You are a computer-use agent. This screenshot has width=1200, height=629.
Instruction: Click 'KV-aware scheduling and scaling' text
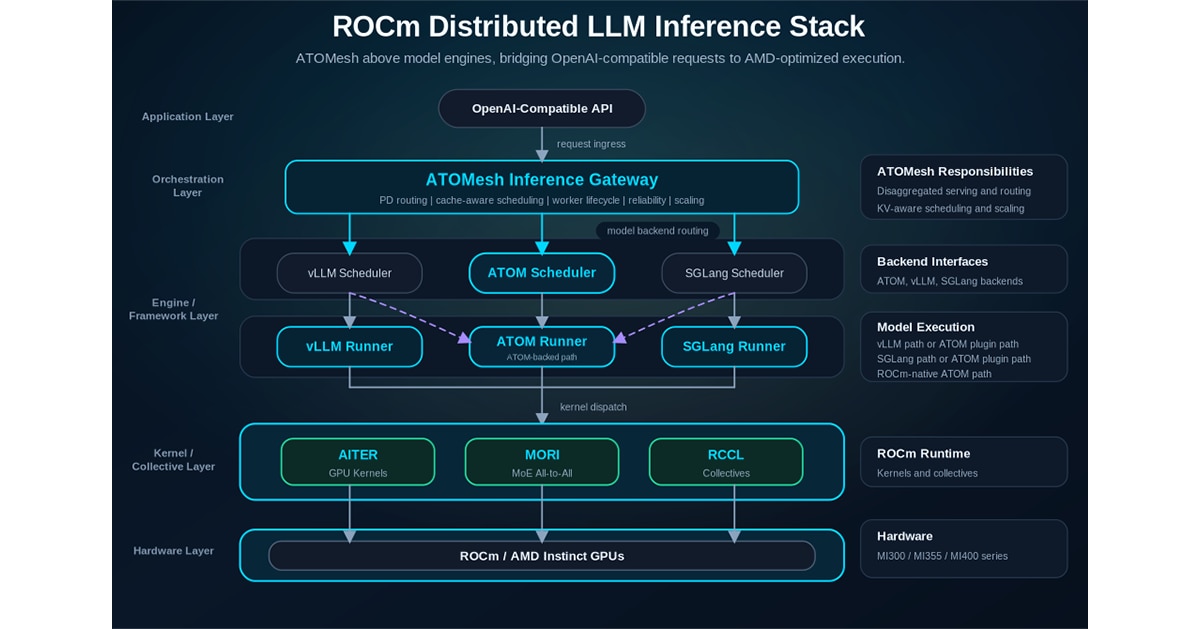coord(949,209)
